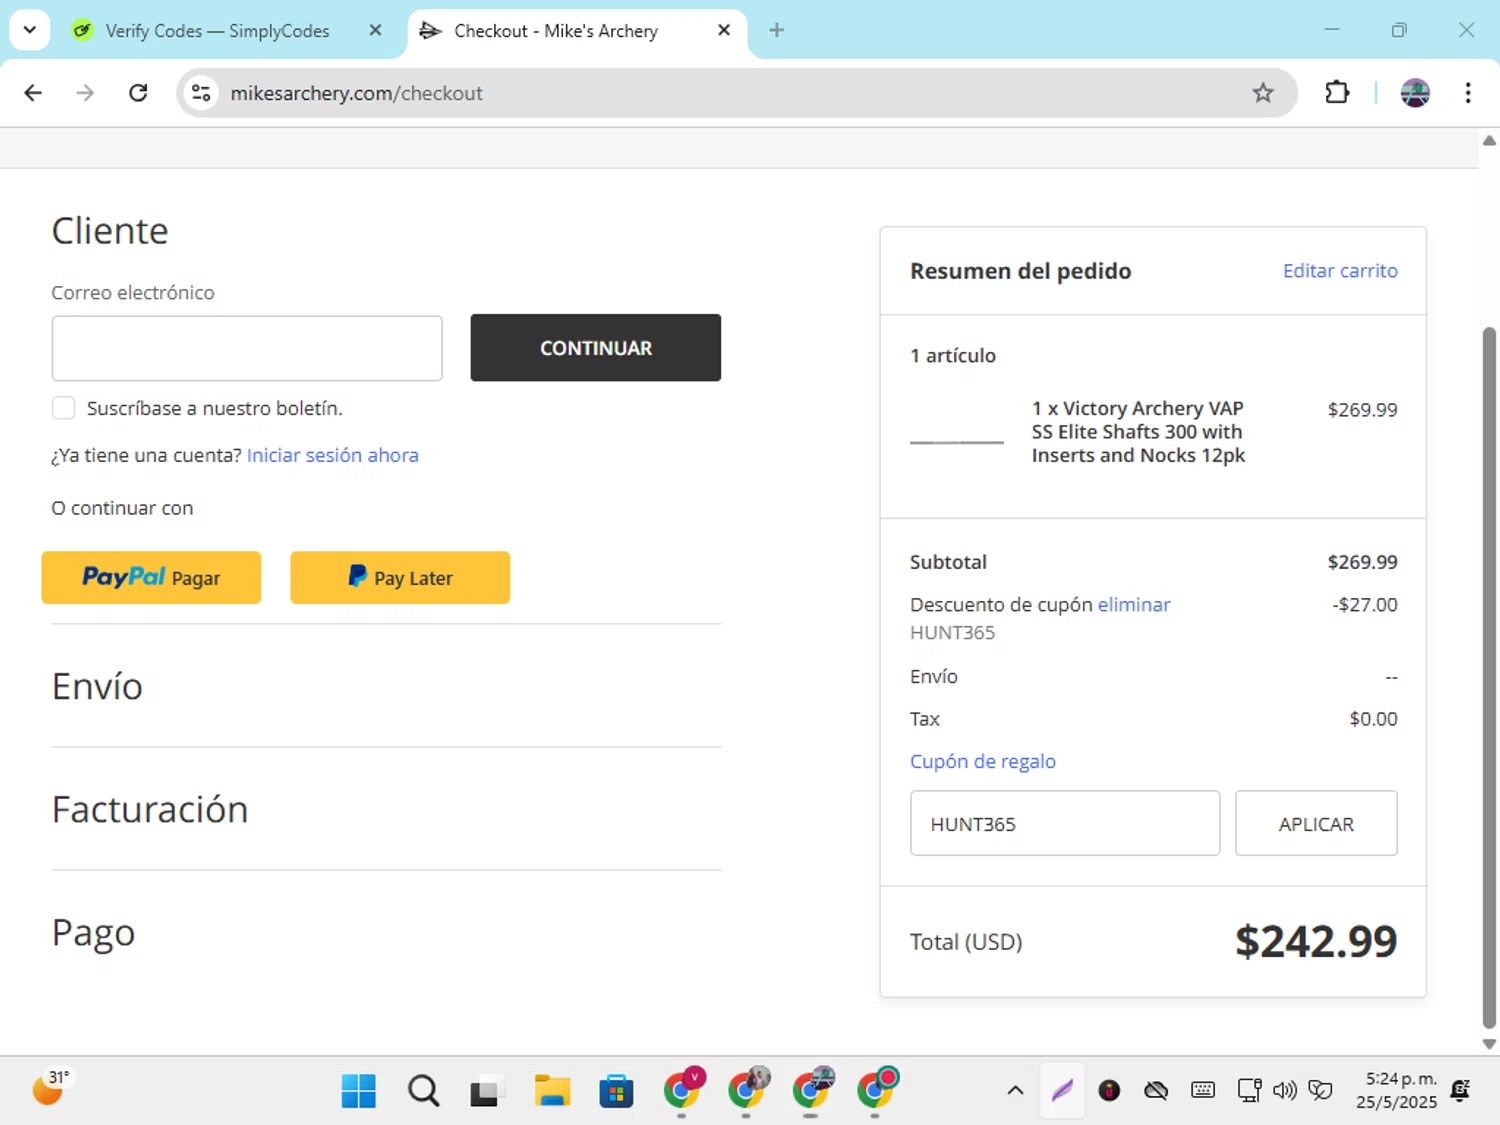Open the clock showing 5:24 p. m.
Screen dimensions: 1500x1125
click(1397, 1090)
